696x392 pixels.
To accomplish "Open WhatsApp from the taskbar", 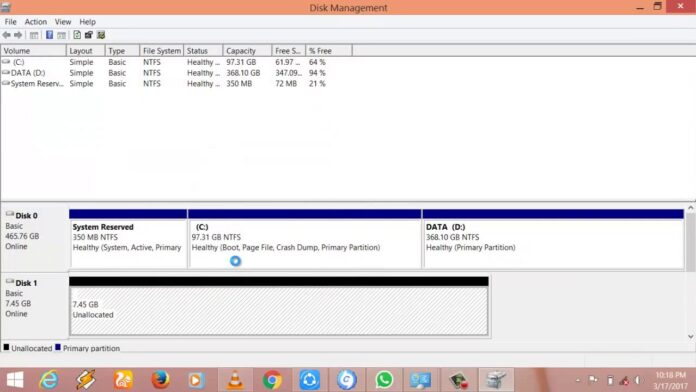I will click(384, 380).
